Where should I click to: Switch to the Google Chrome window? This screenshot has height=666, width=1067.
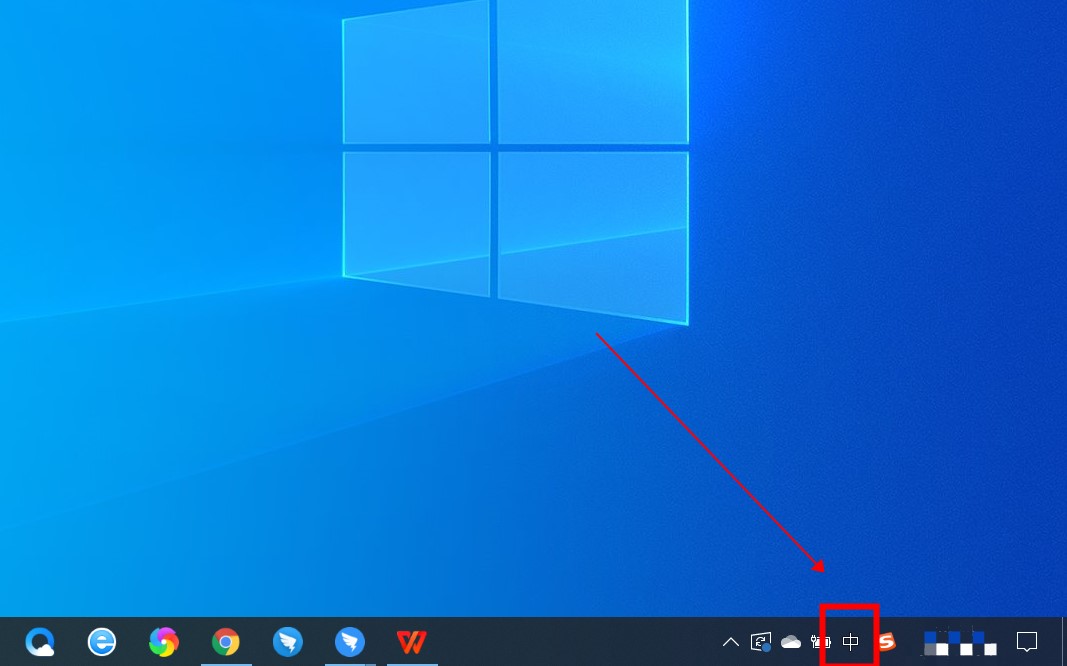coord(226,641)
